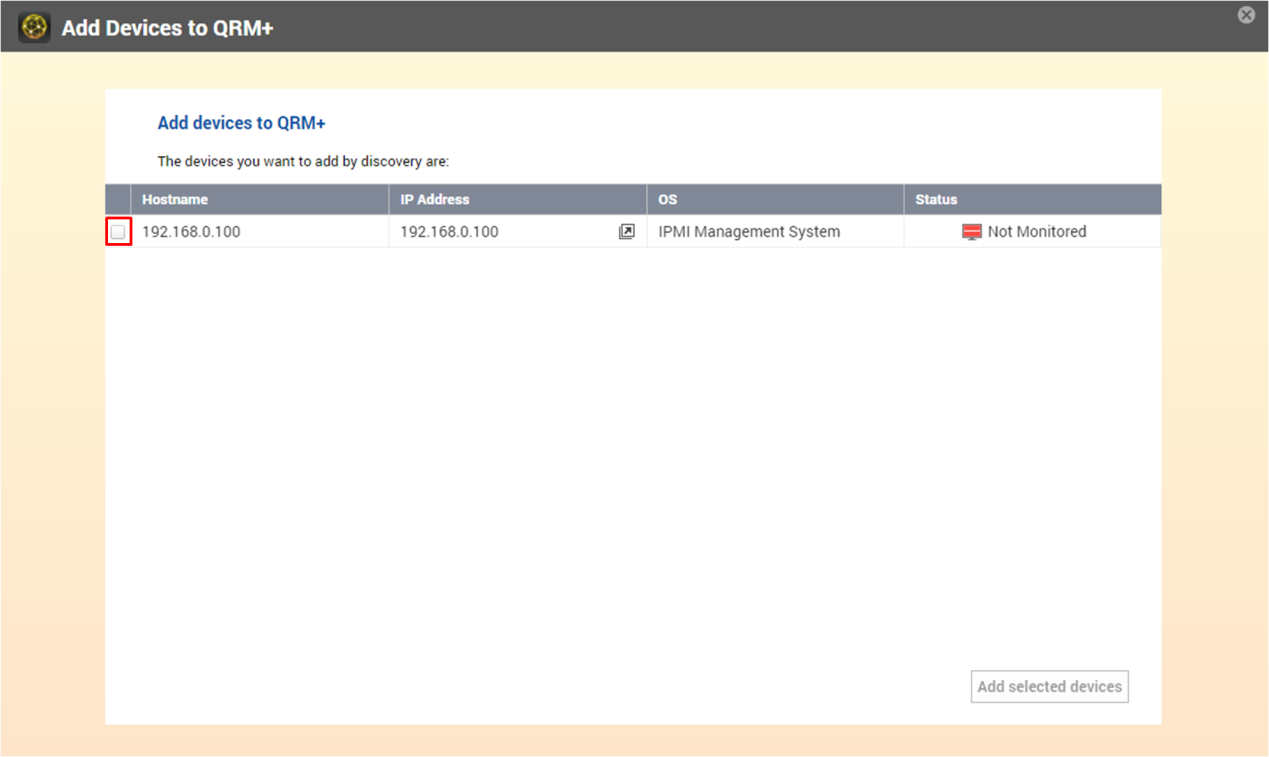Click the red Not Monitored status icon

[x=972, y=232]
